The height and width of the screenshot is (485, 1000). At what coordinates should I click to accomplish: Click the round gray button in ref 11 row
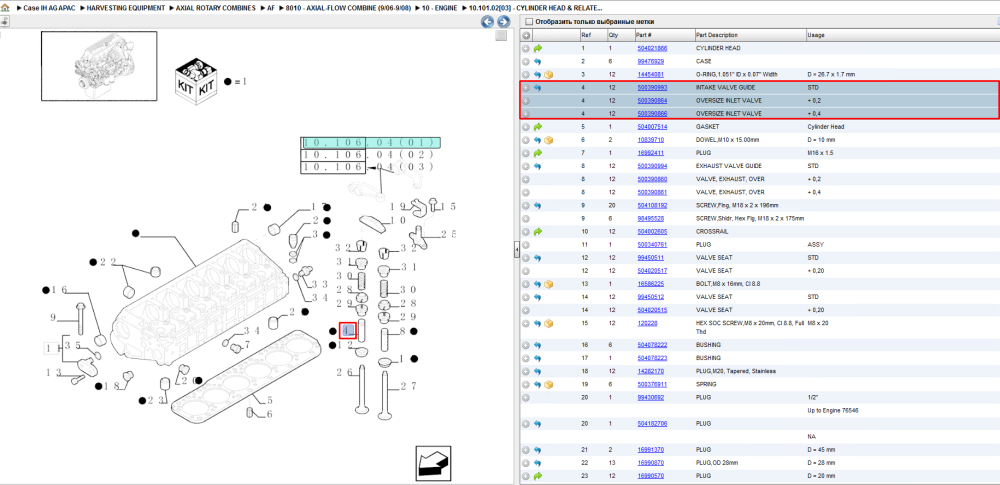(x=526, y=244)
